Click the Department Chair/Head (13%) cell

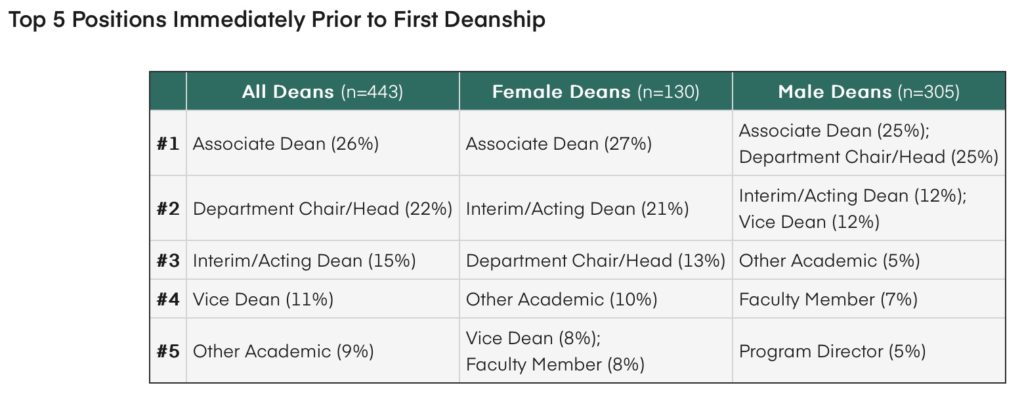(595, 260)
